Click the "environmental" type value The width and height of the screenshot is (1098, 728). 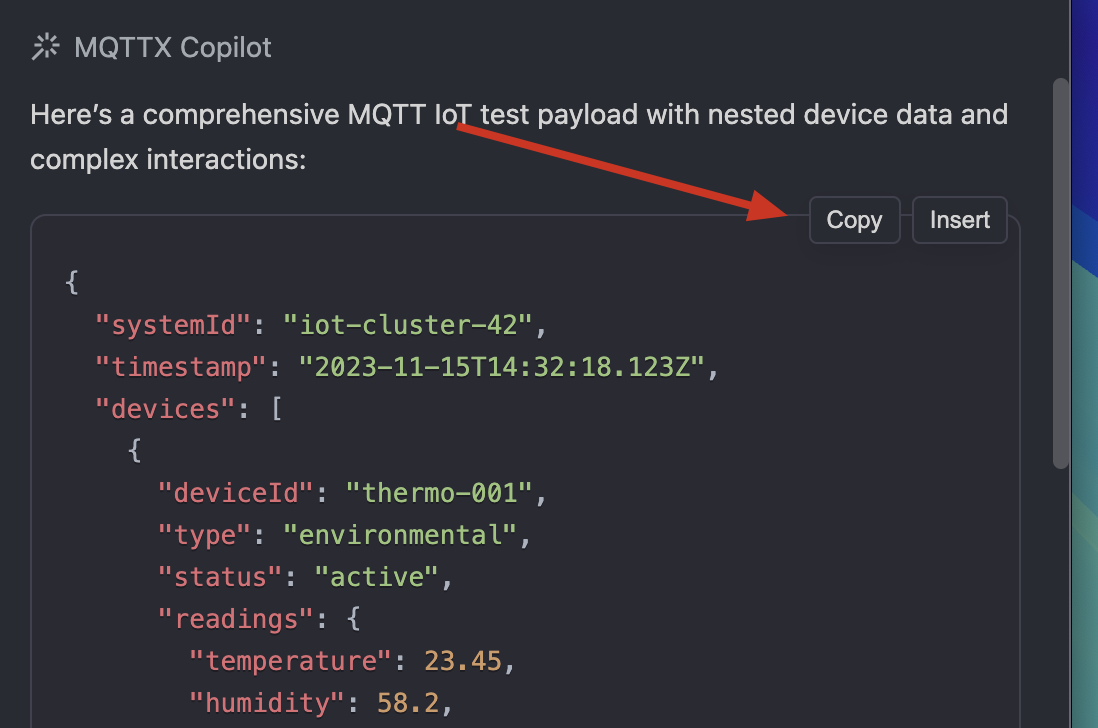coord(399,535)
